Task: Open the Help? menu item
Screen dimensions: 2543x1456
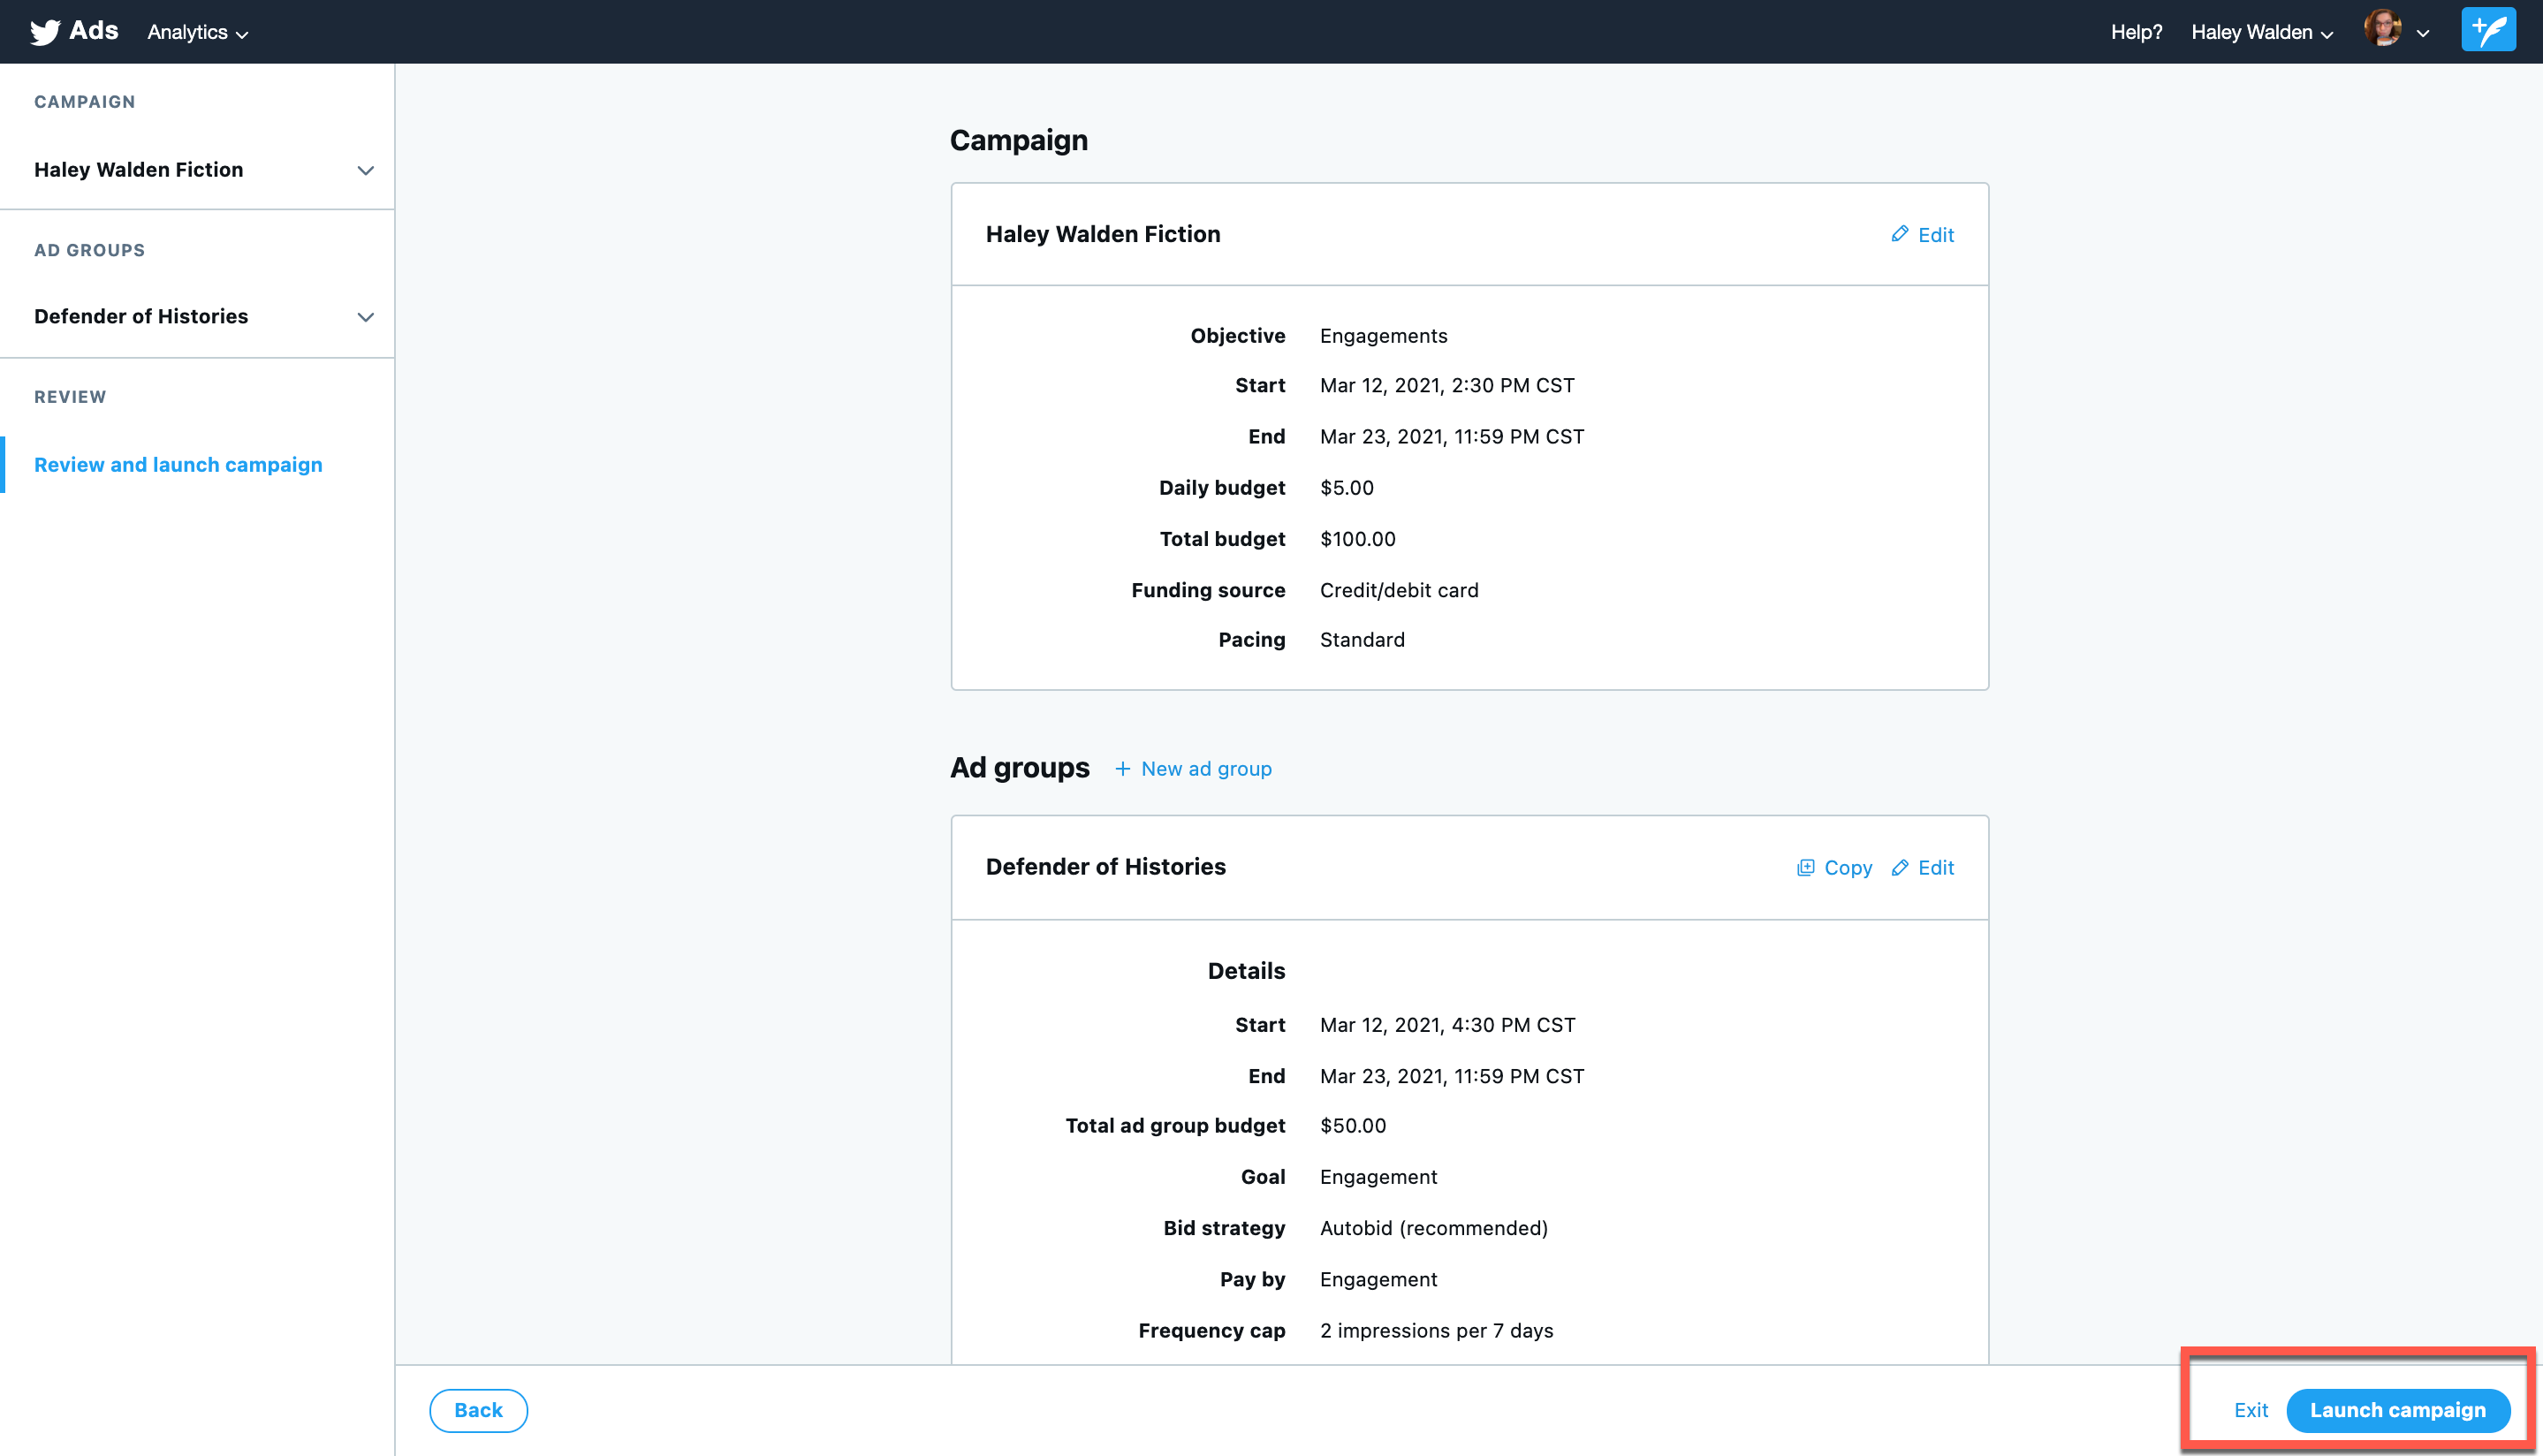Action: 2136,32
